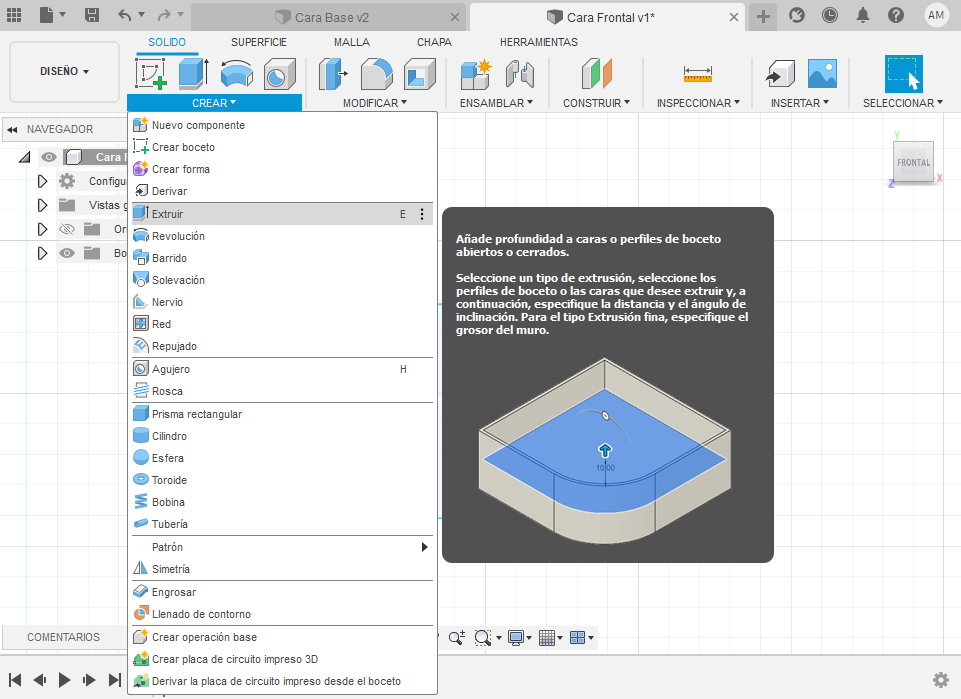Viewport: 961px width, 699px height.
Task: Open the data panel grid icon
Action: [13, 15]
